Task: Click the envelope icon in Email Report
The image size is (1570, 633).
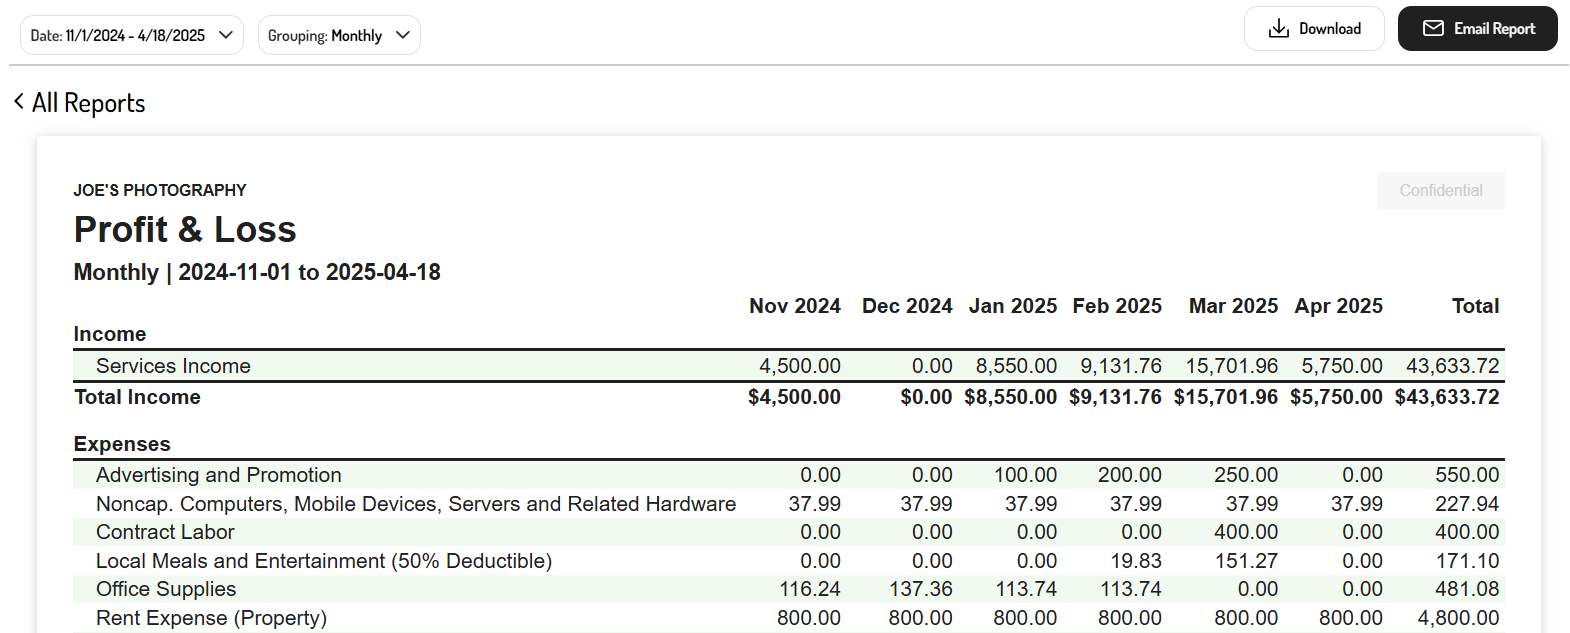Action: 1433,29
